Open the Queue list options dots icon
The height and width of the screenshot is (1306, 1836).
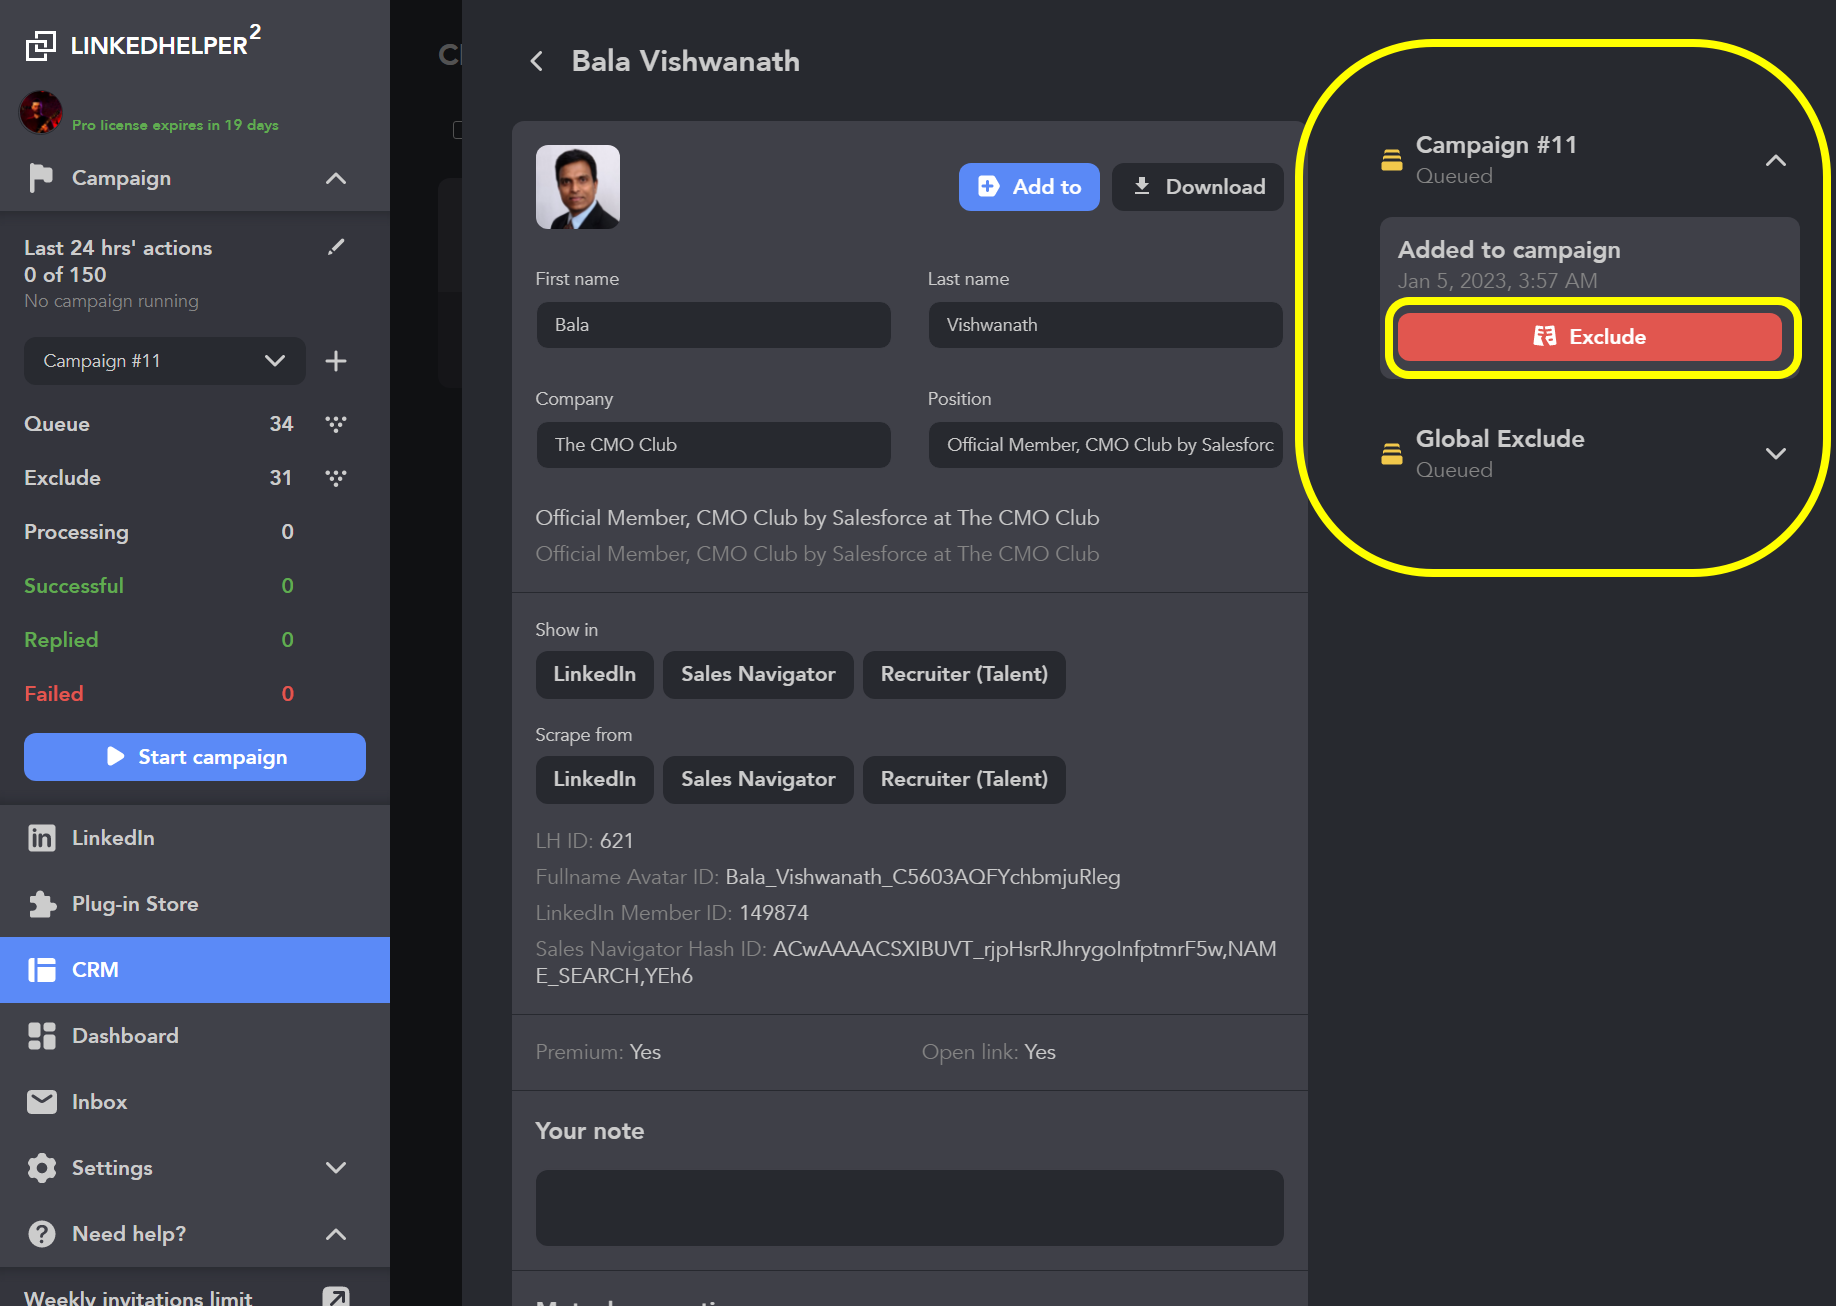pos(336,424)
